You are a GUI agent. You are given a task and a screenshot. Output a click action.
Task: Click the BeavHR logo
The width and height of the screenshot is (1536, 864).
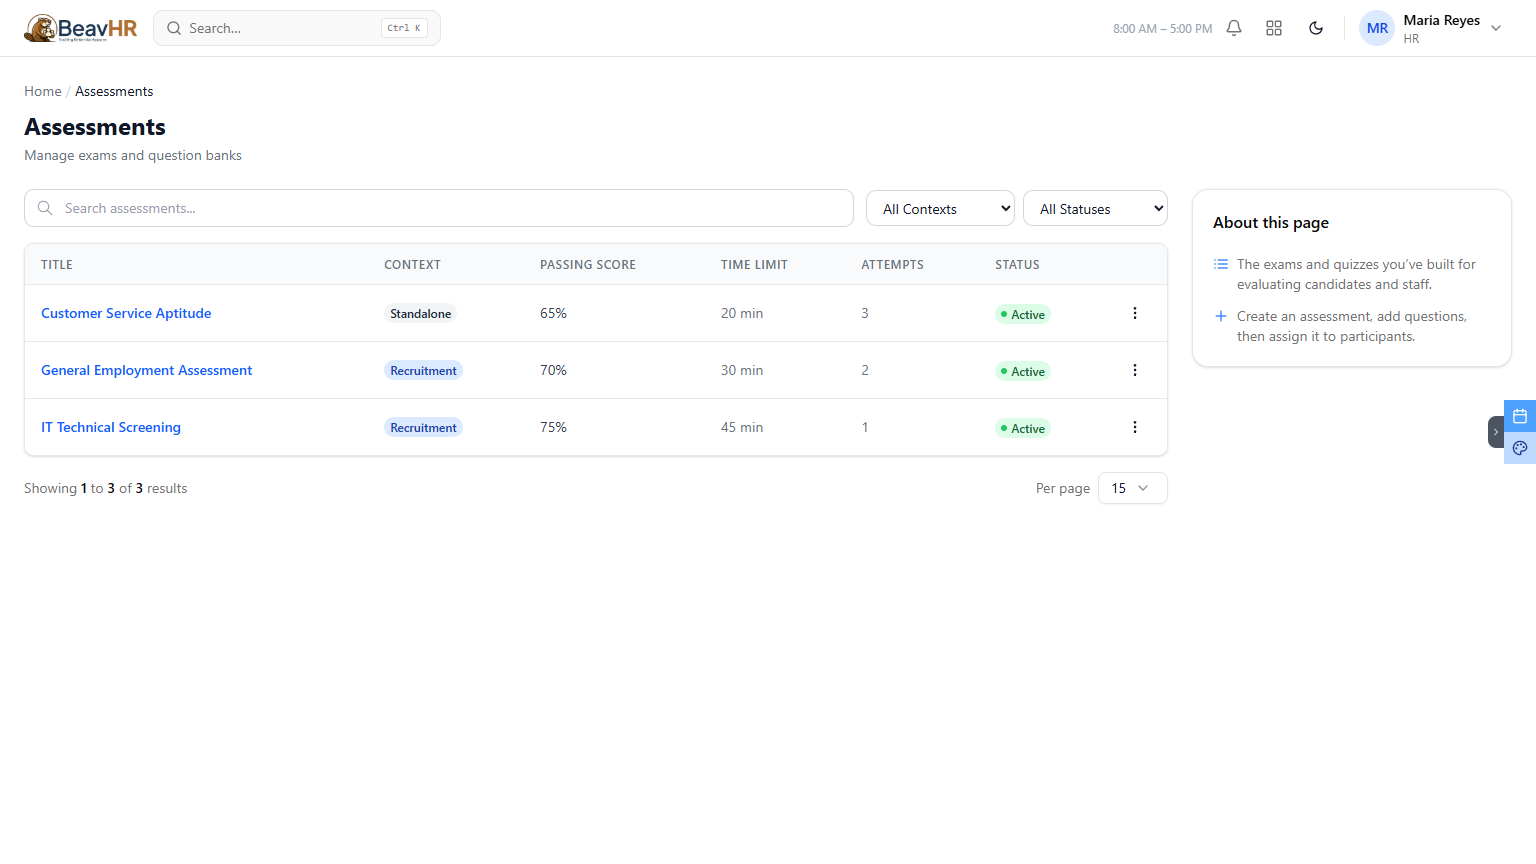pos(81,28)
